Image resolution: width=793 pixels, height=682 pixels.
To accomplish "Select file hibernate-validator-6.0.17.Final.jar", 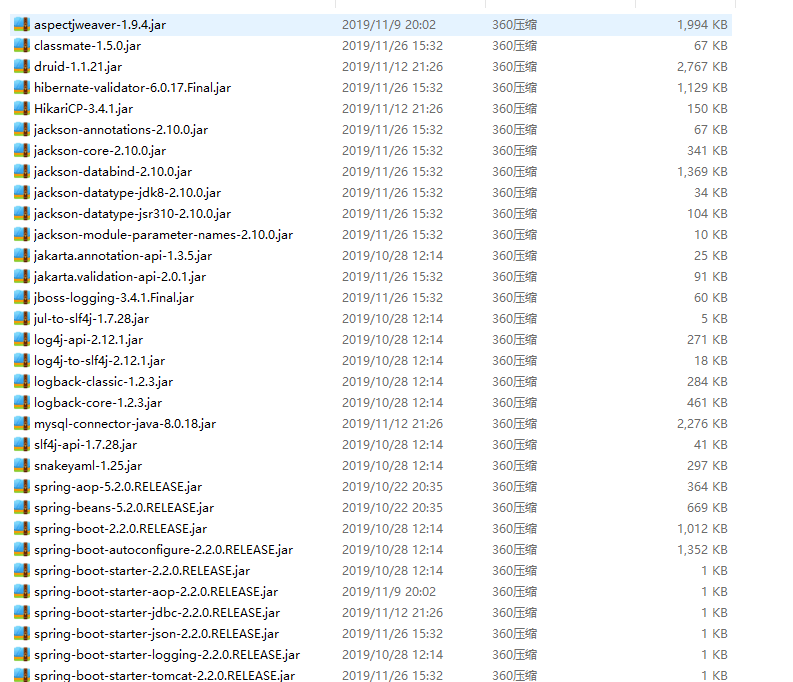I will (x=133, y=87).
